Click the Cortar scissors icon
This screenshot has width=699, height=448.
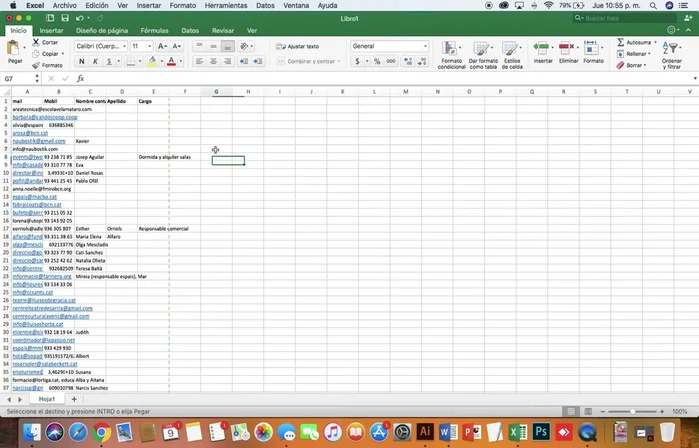[35, 43]
